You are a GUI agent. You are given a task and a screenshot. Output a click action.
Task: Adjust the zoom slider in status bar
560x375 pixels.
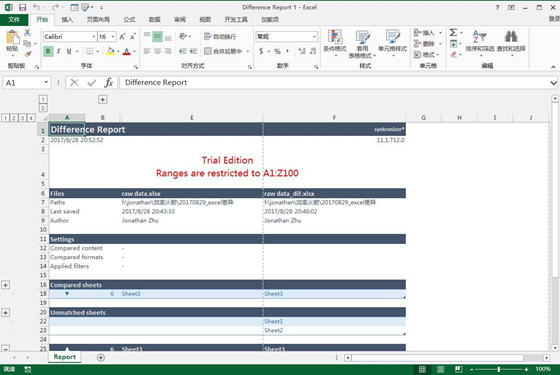tap(499, 369)
